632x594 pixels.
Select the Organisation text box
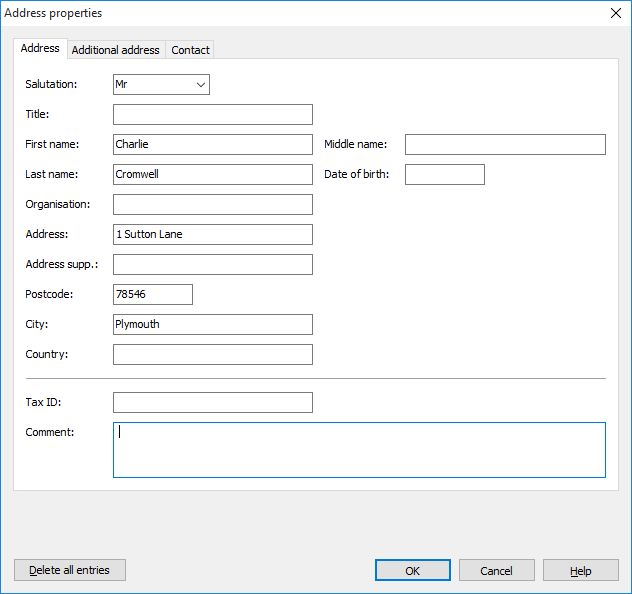pyautogui.click(x=212, y=204)
